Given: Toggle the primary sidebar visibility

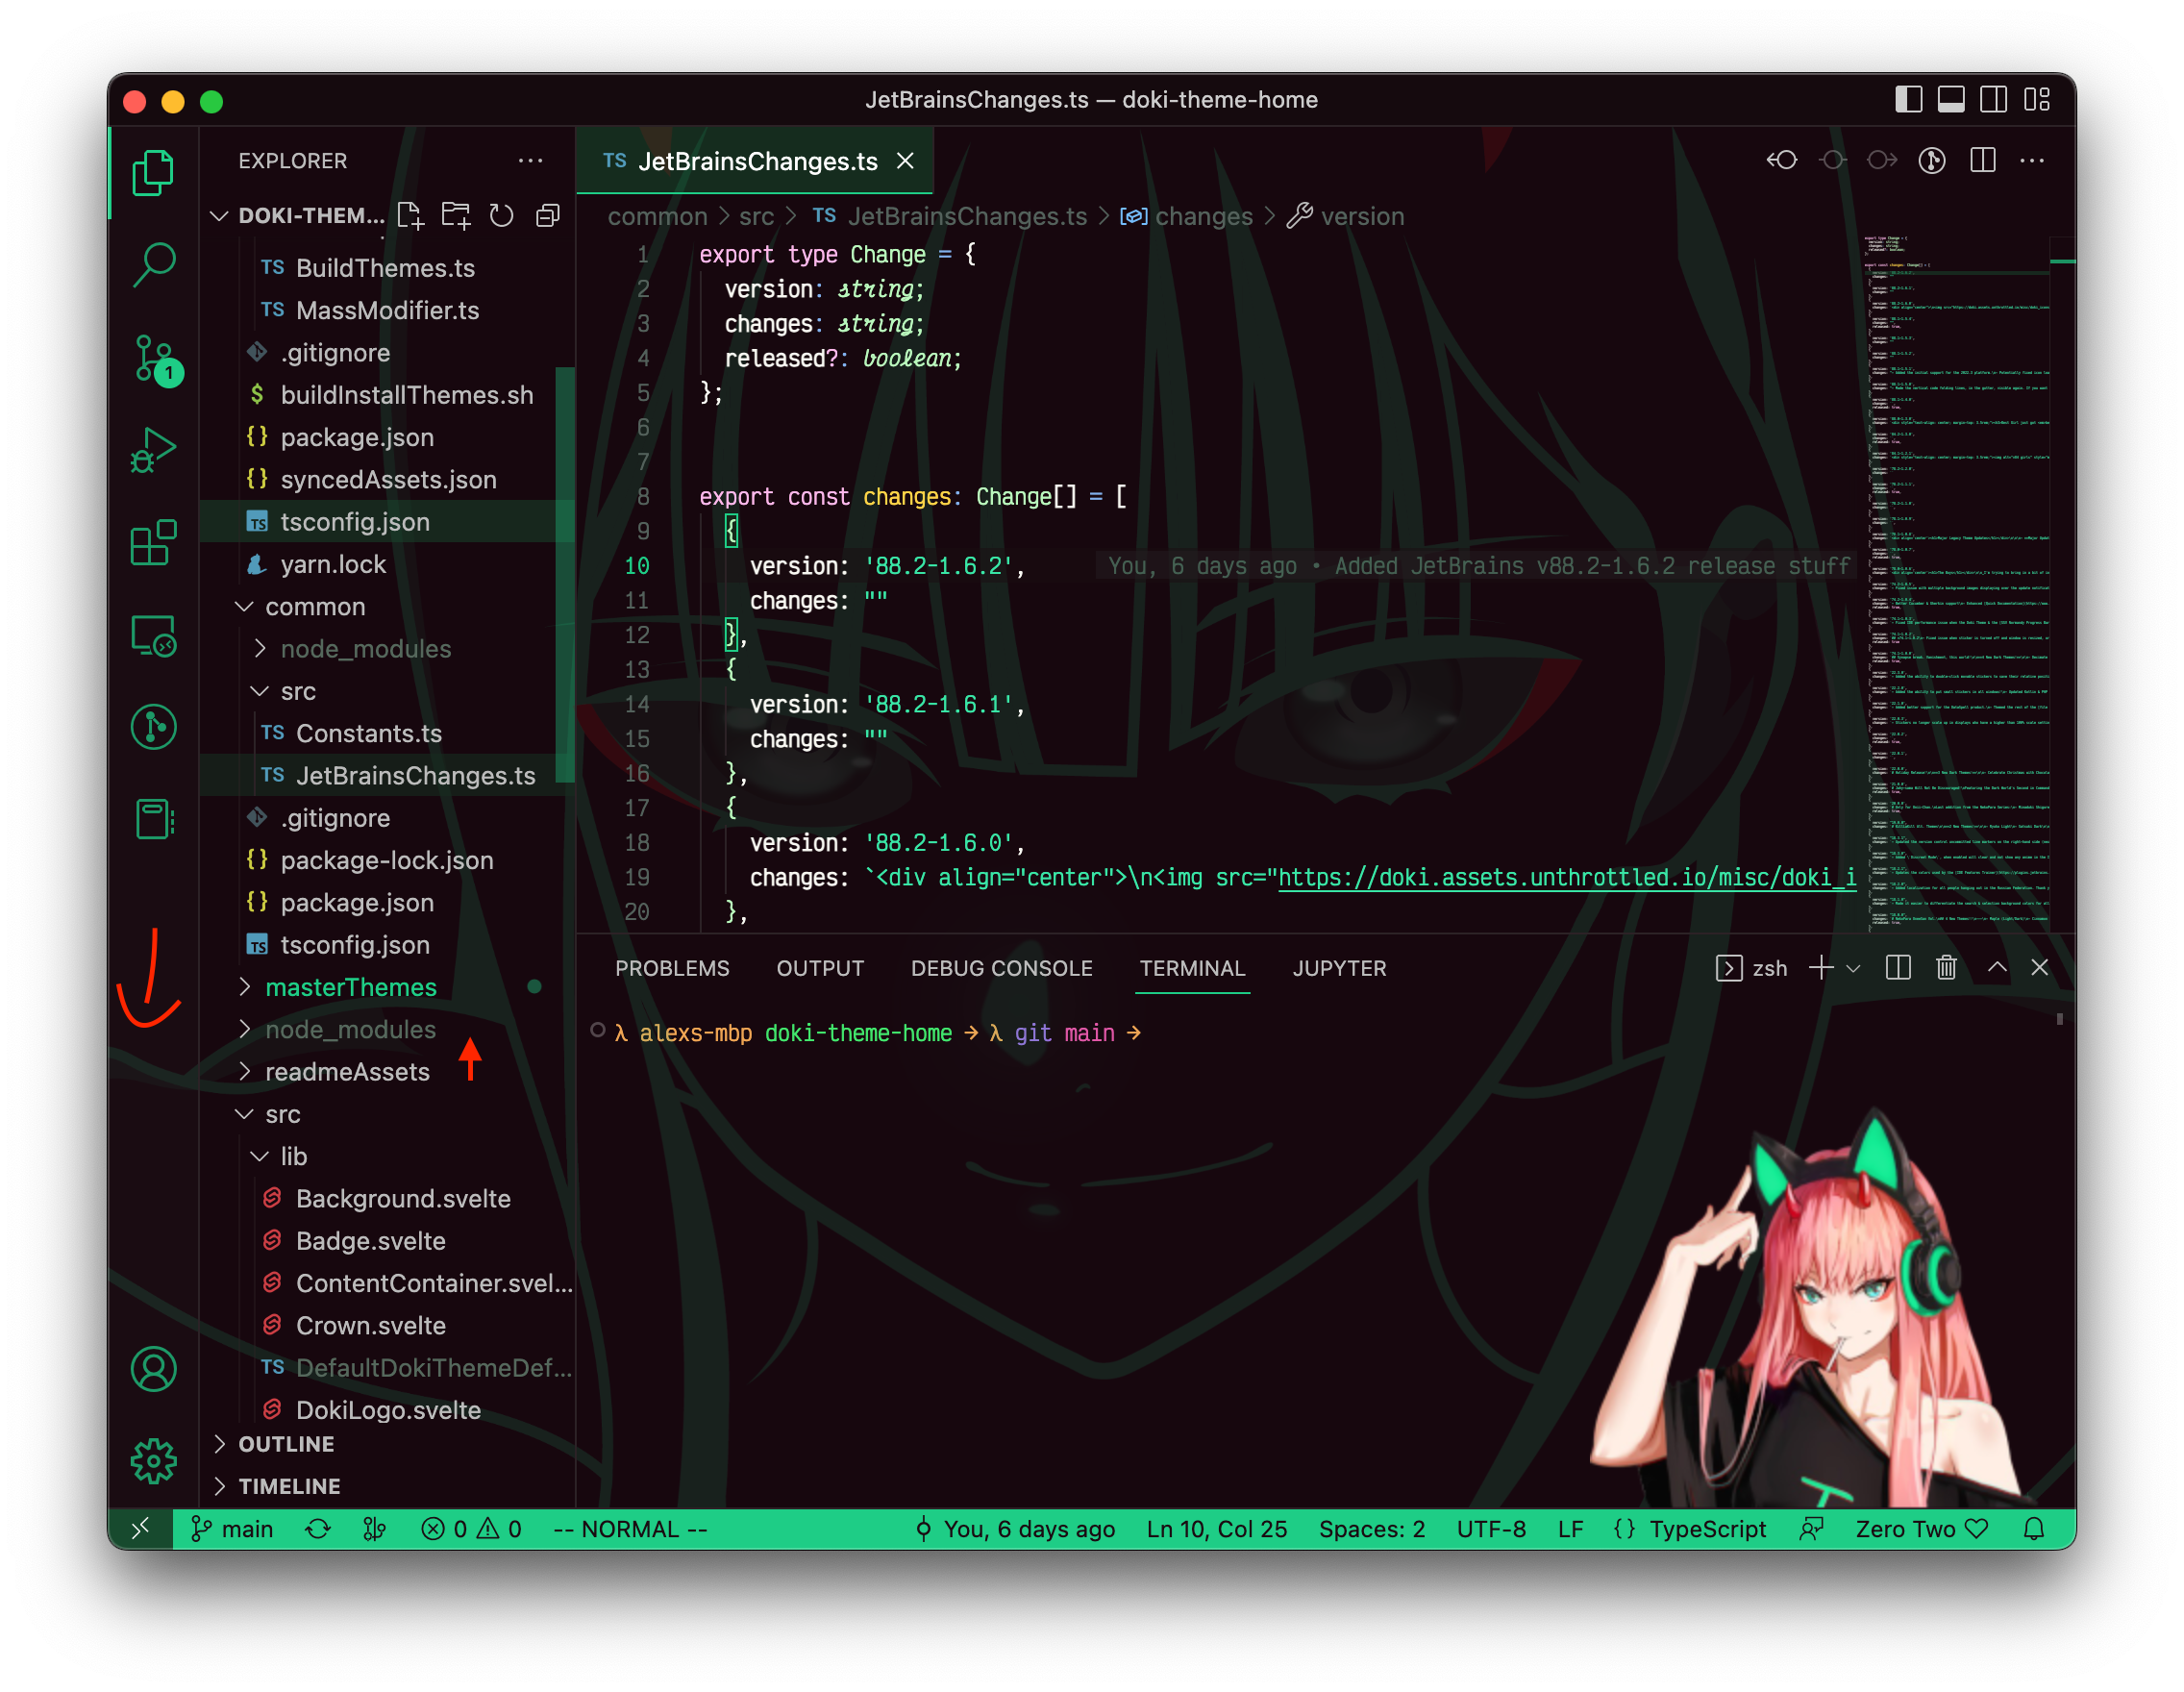Looking at the screenshot, I should pyautogui.click(x=1910, y=99).
